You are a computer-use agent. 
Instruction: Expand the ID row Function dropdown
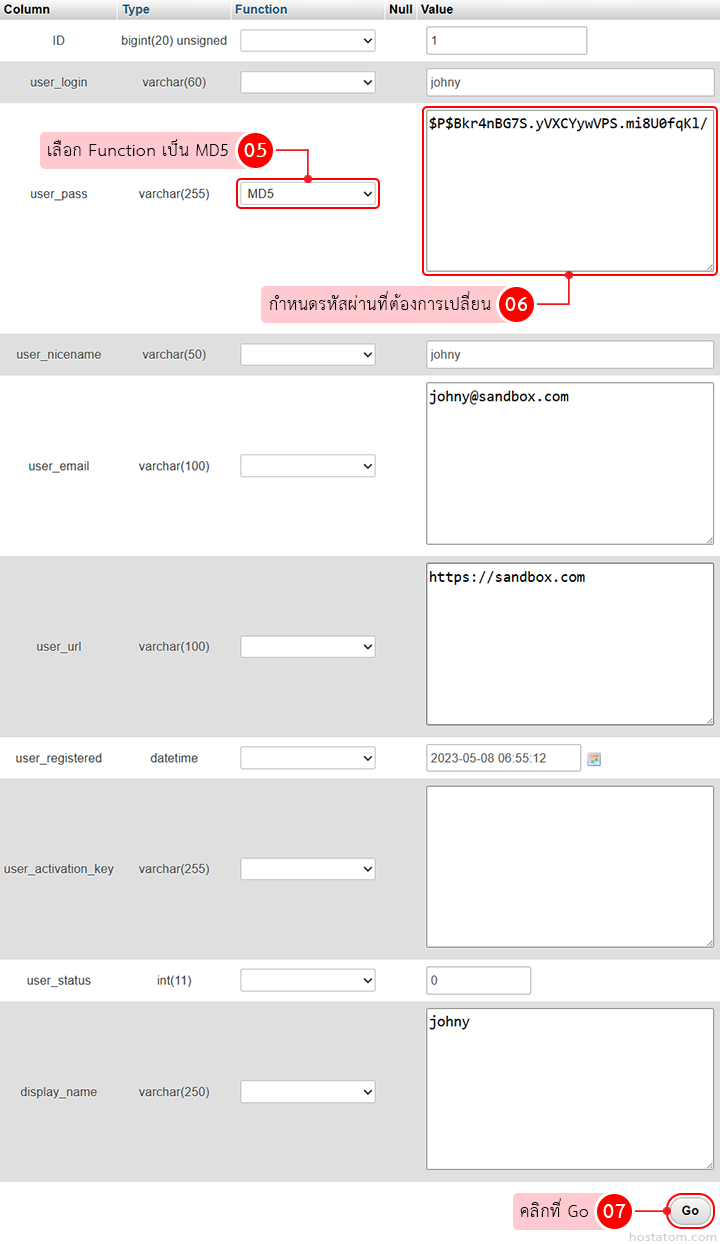tap(308, 41)
